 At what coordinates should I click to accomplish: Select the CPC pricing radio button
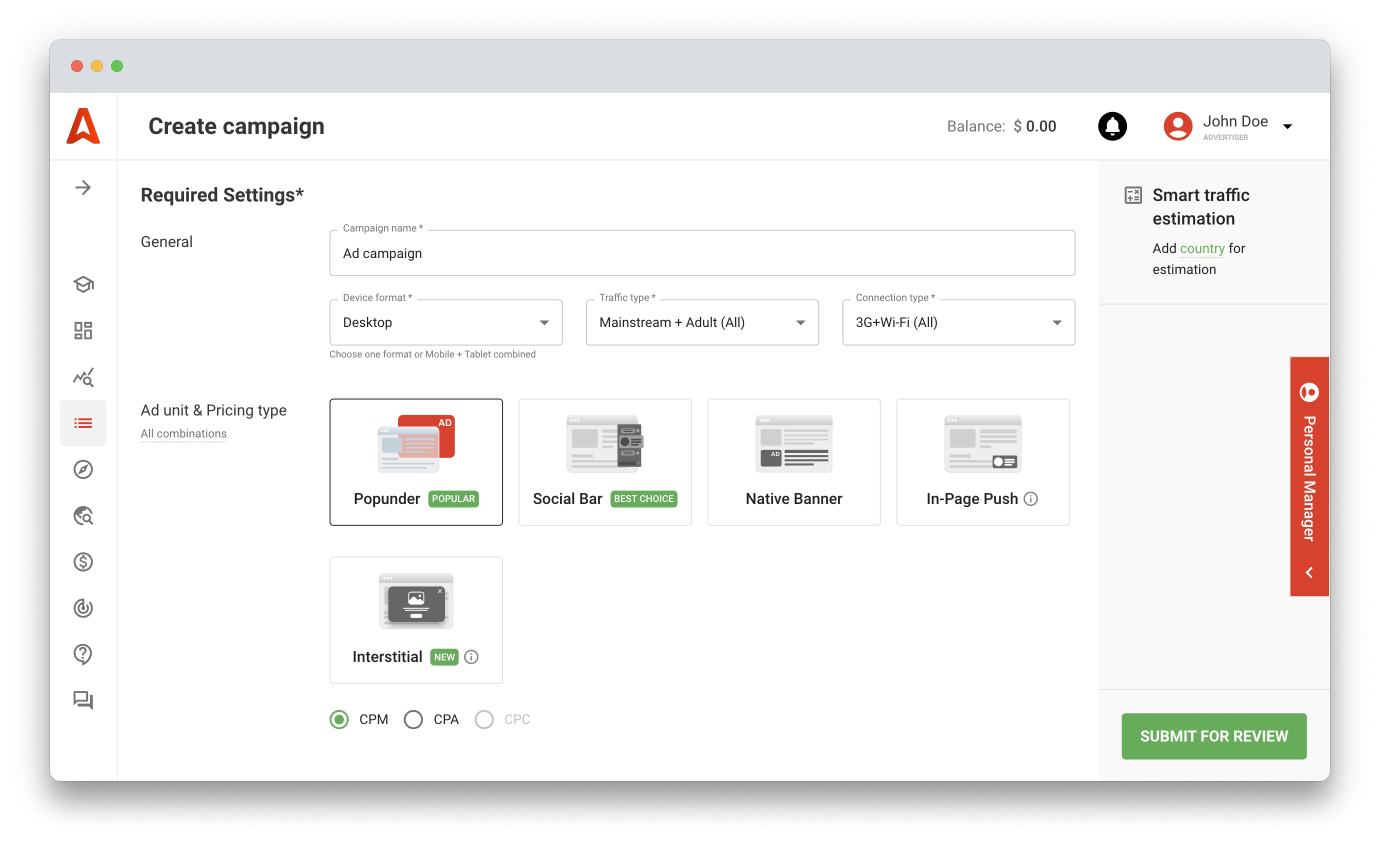pyautogui.click(x=484, y=719)
